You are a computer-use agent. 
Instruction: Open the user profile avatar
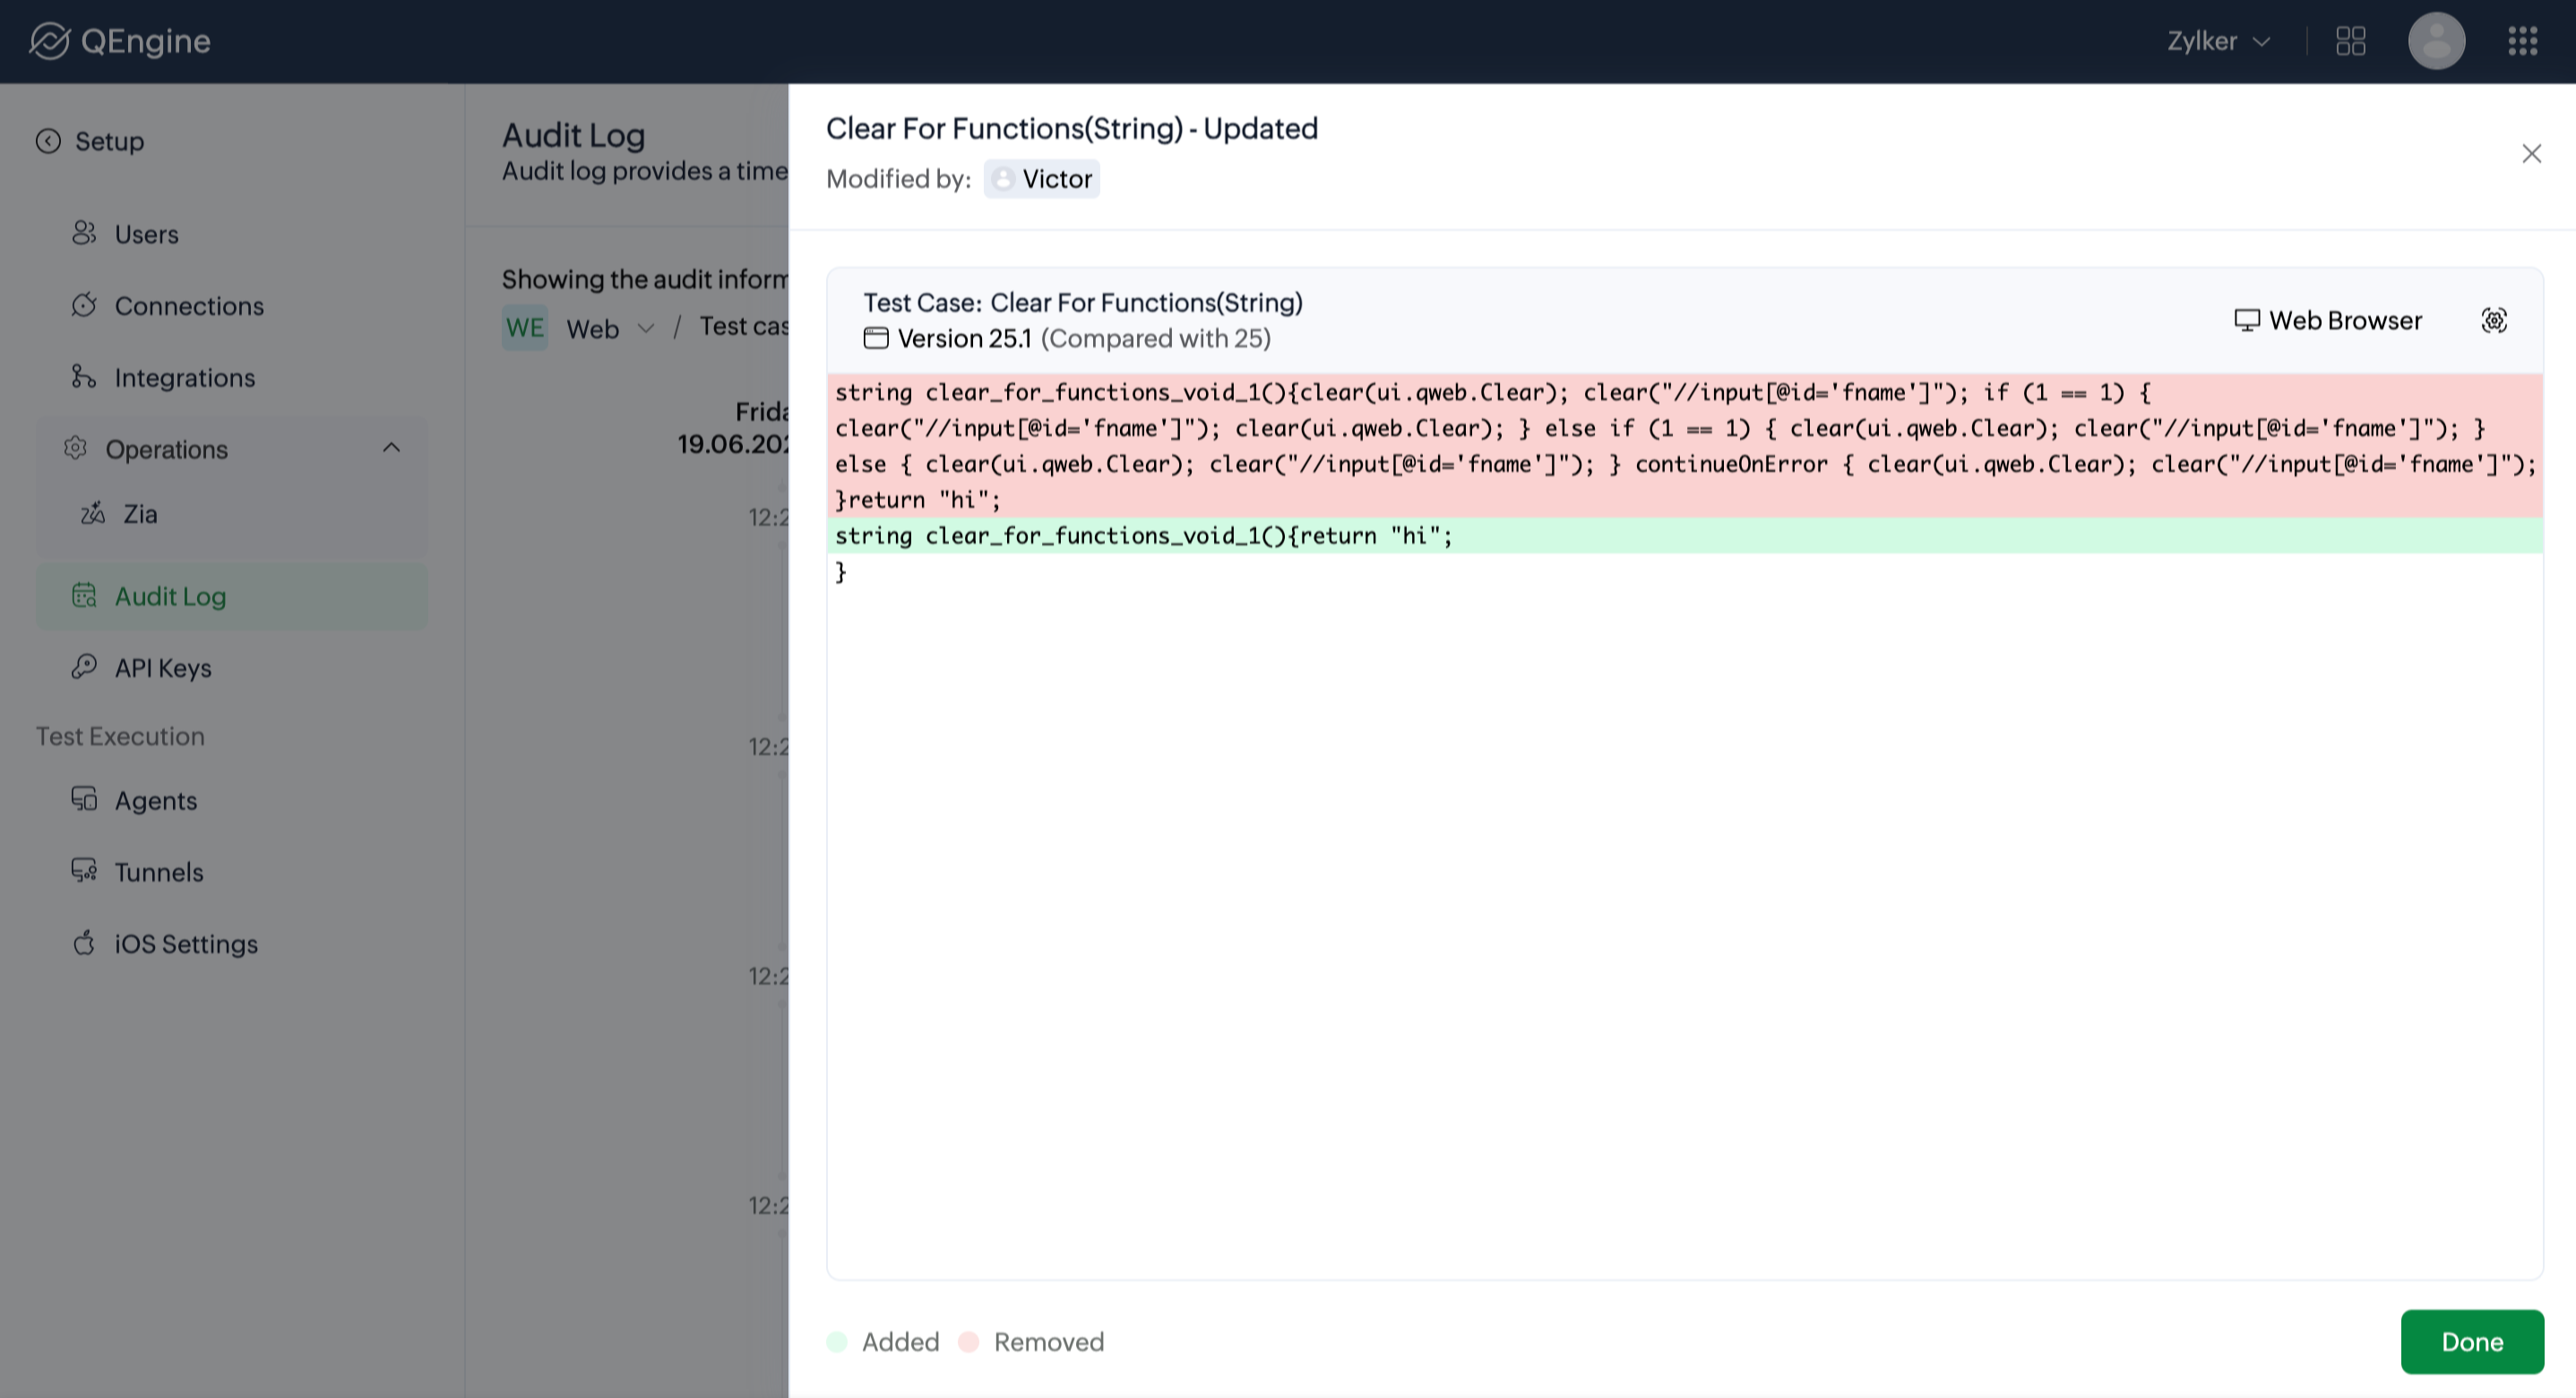pos(2436,41)
